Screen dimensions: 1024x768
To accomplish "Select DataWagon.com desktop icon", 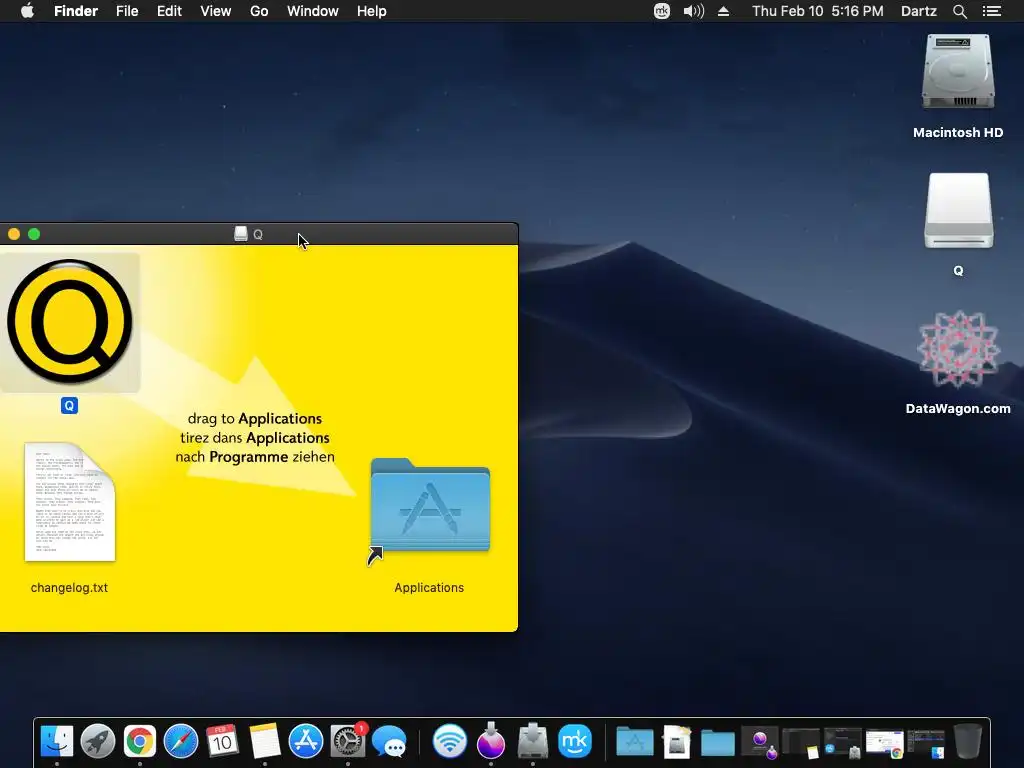I will coord(958,350).
